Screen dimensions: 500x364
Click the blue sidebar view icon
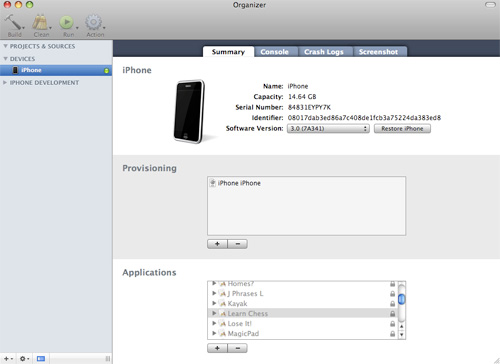tap(41, 359)
